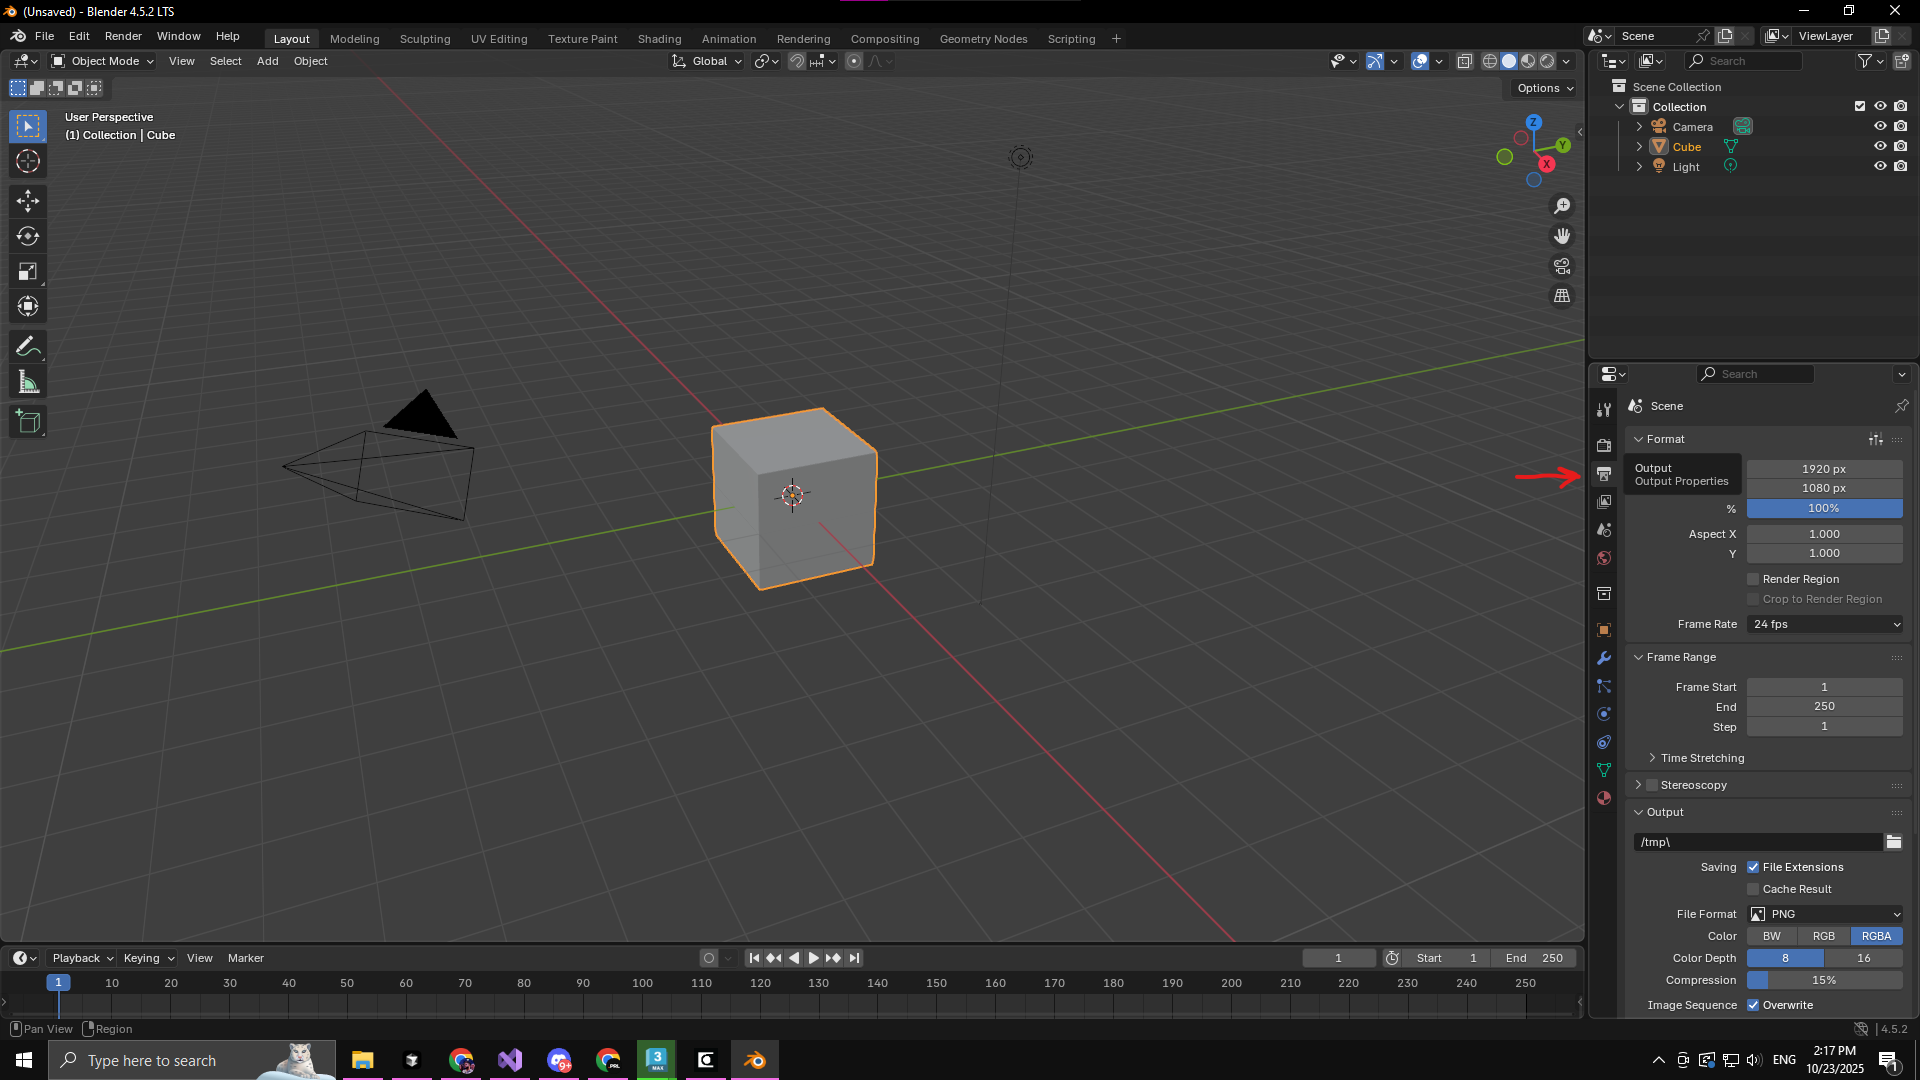The height and width of the screenshot is (1080, 1920).
Task: Select the Annotate tool
Action: point(27,345)
